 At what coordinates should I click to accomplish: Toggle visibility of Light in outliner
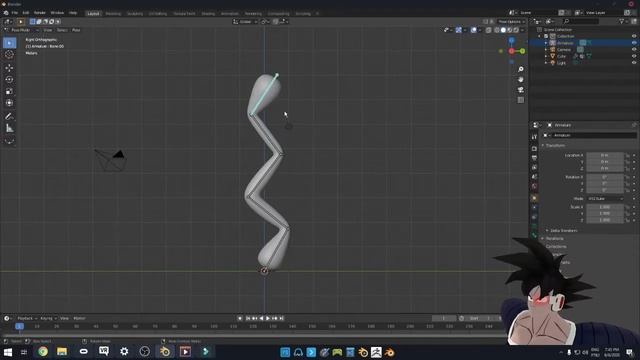pos(634,63)
